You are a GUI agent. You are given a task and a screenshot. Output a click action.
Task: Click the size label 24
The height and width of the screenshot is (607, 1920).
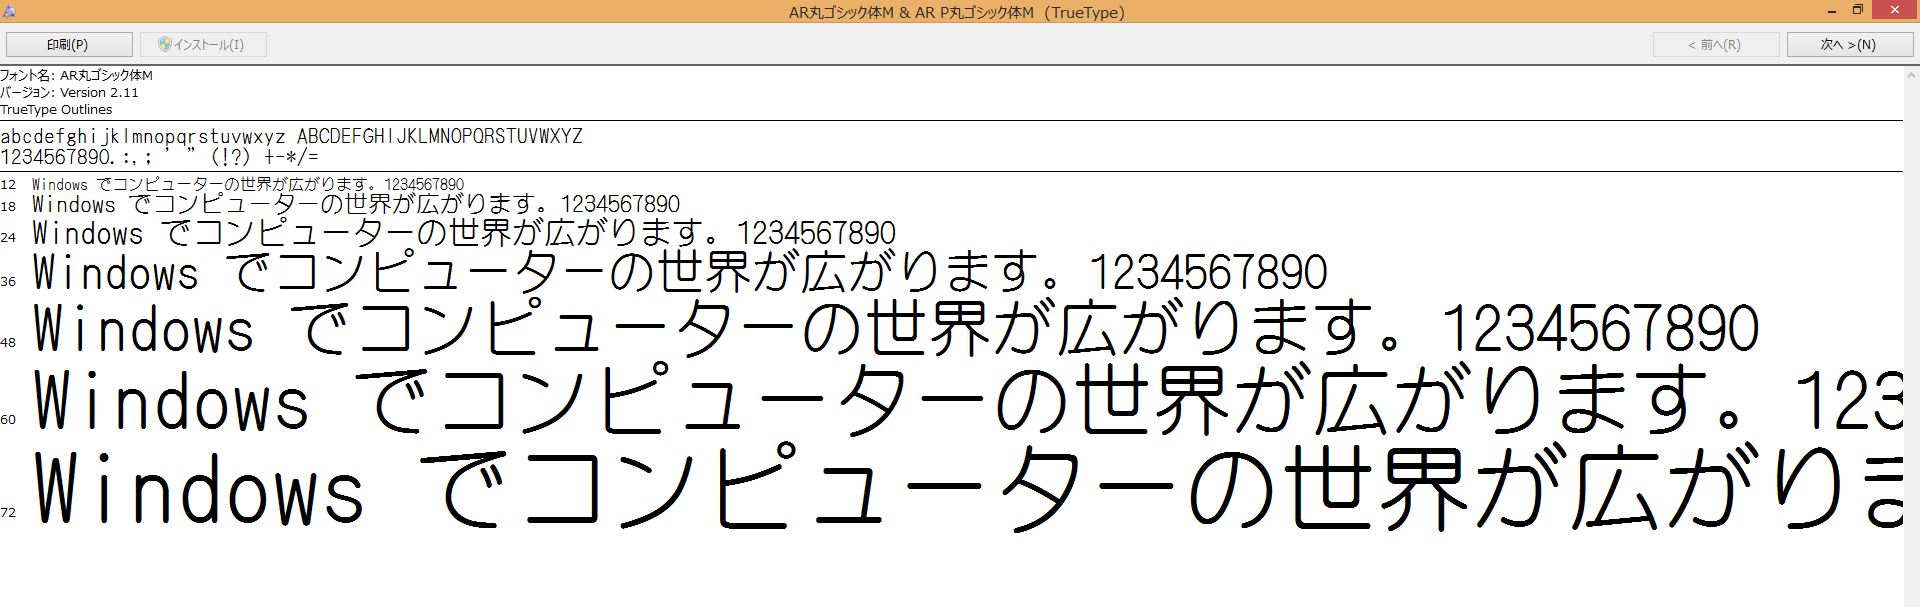[x=8, y=237]
